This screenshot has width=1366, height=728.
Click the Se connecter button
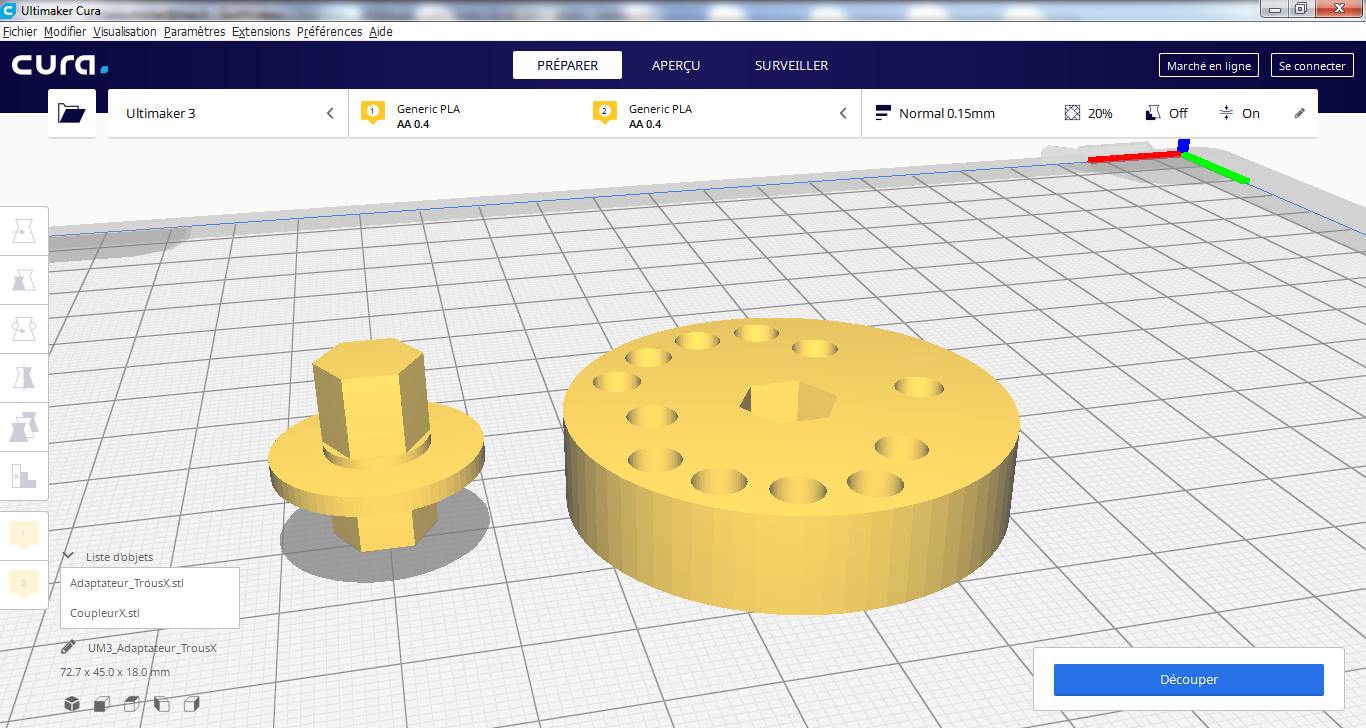(x=1312, y=66)
